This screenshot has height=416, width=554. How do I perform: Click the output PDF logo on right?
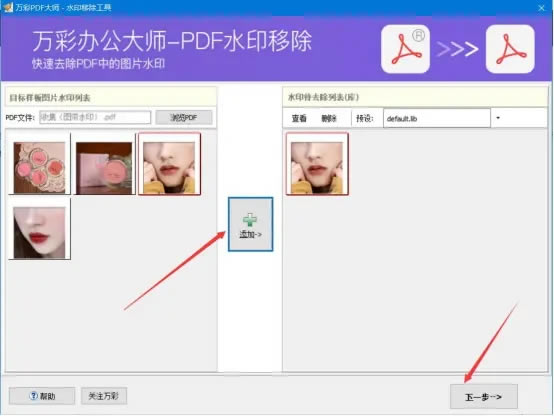point(510,49)
